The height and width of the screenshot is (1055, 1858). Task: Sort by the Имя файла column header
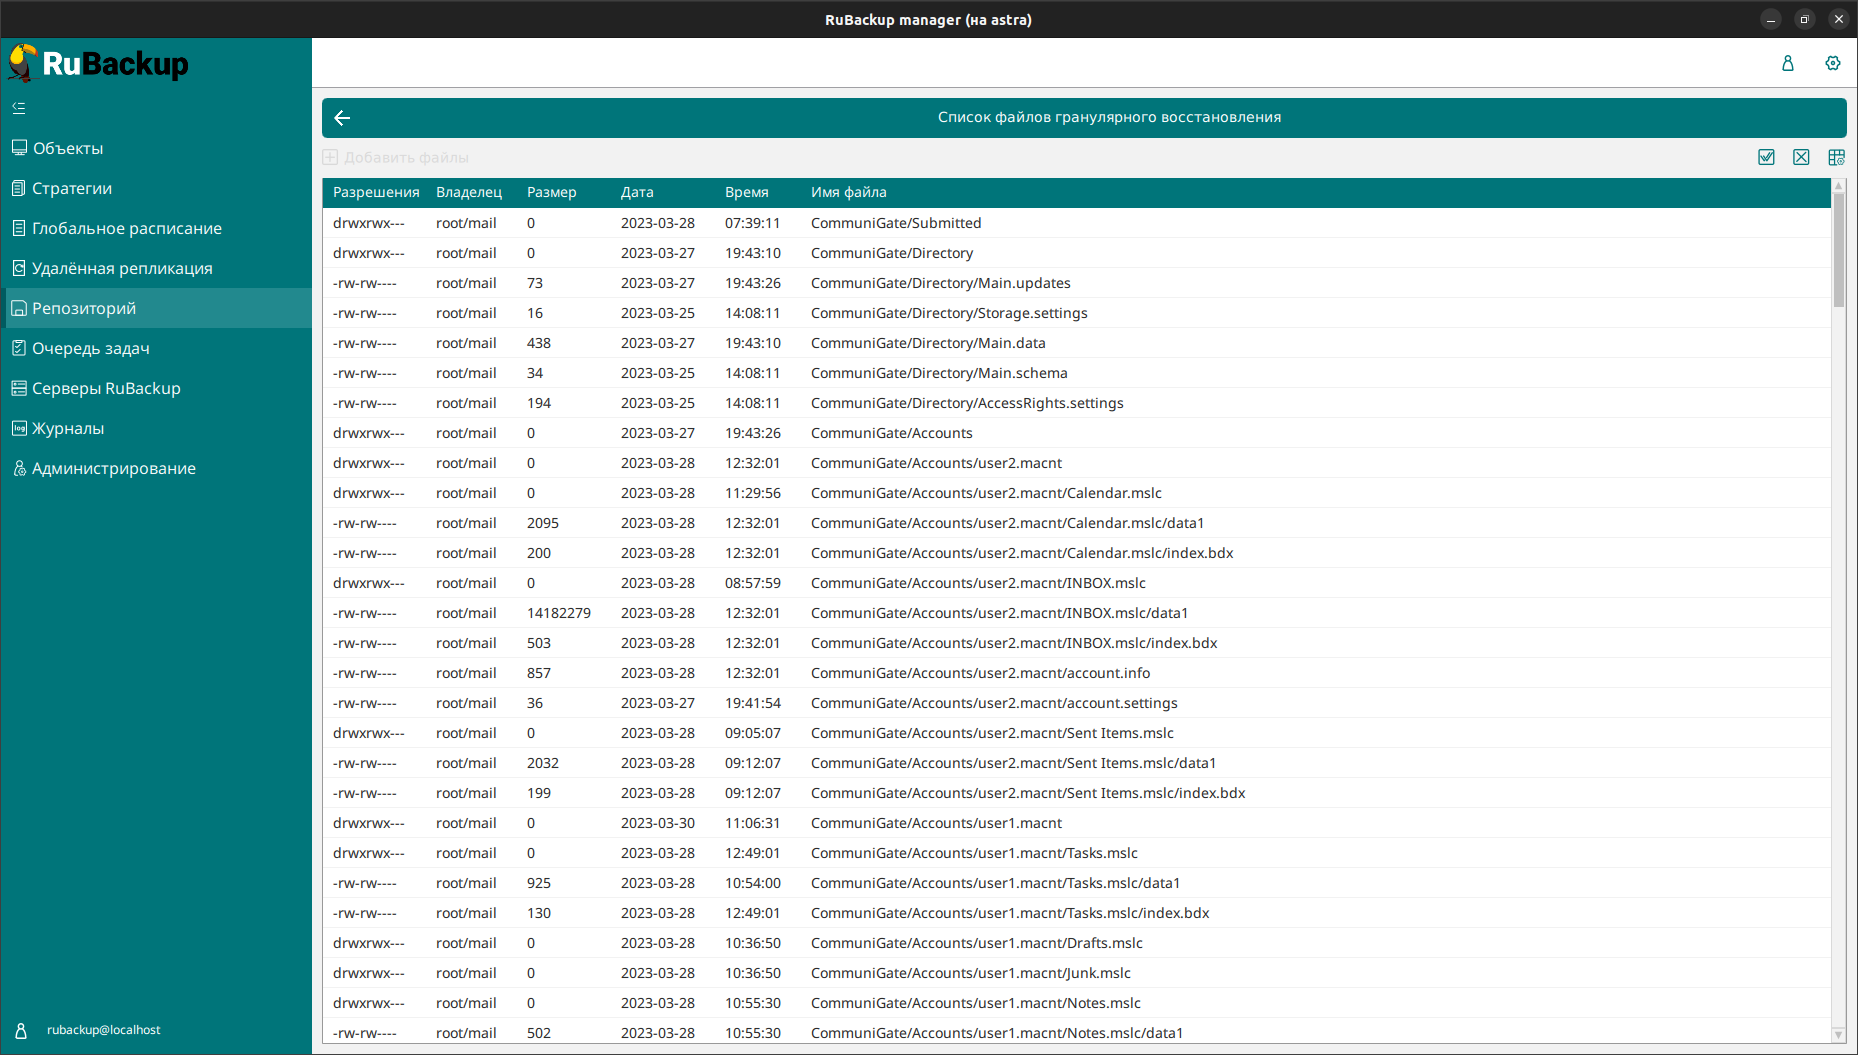point(848,192)
